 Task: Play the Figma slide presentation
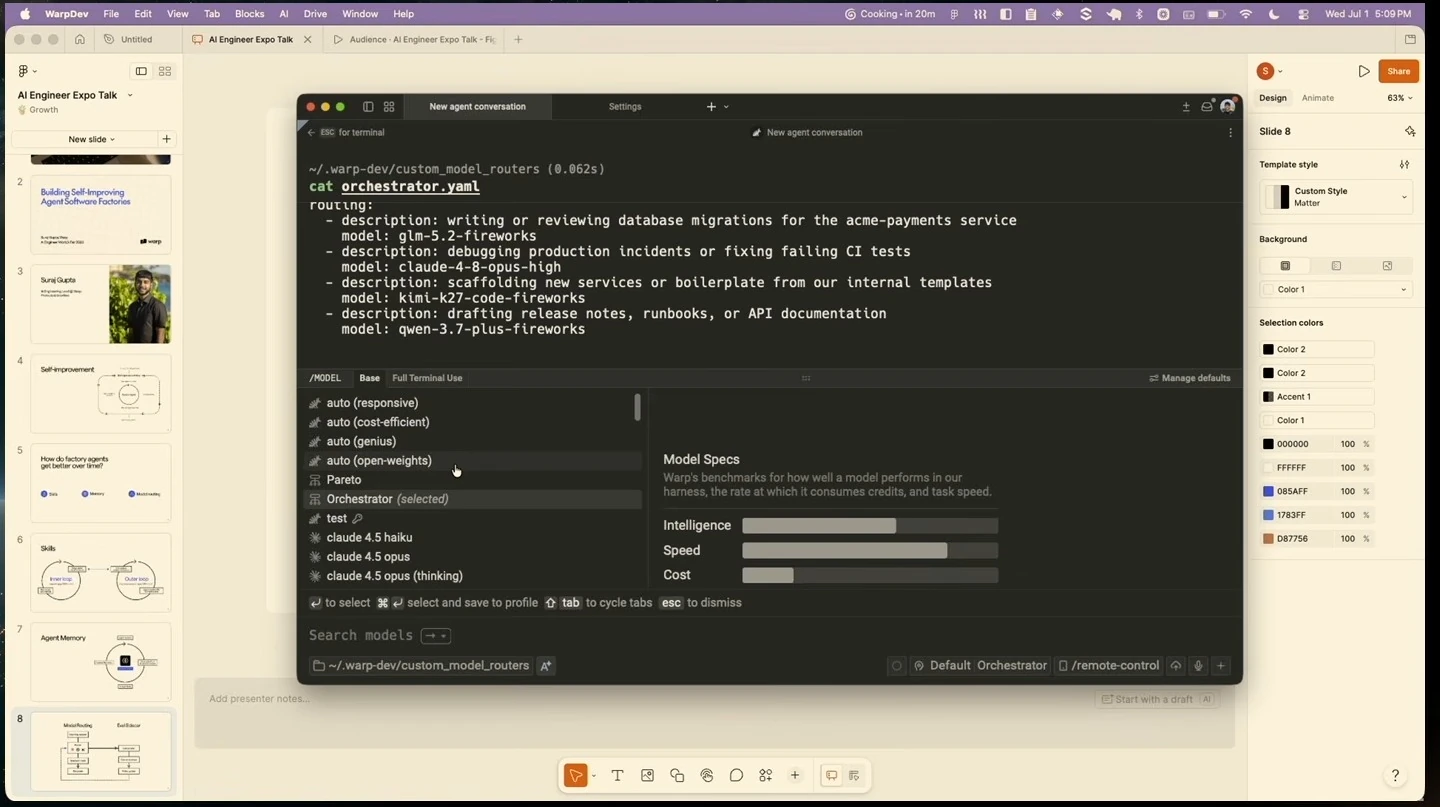pos(1364,71)
